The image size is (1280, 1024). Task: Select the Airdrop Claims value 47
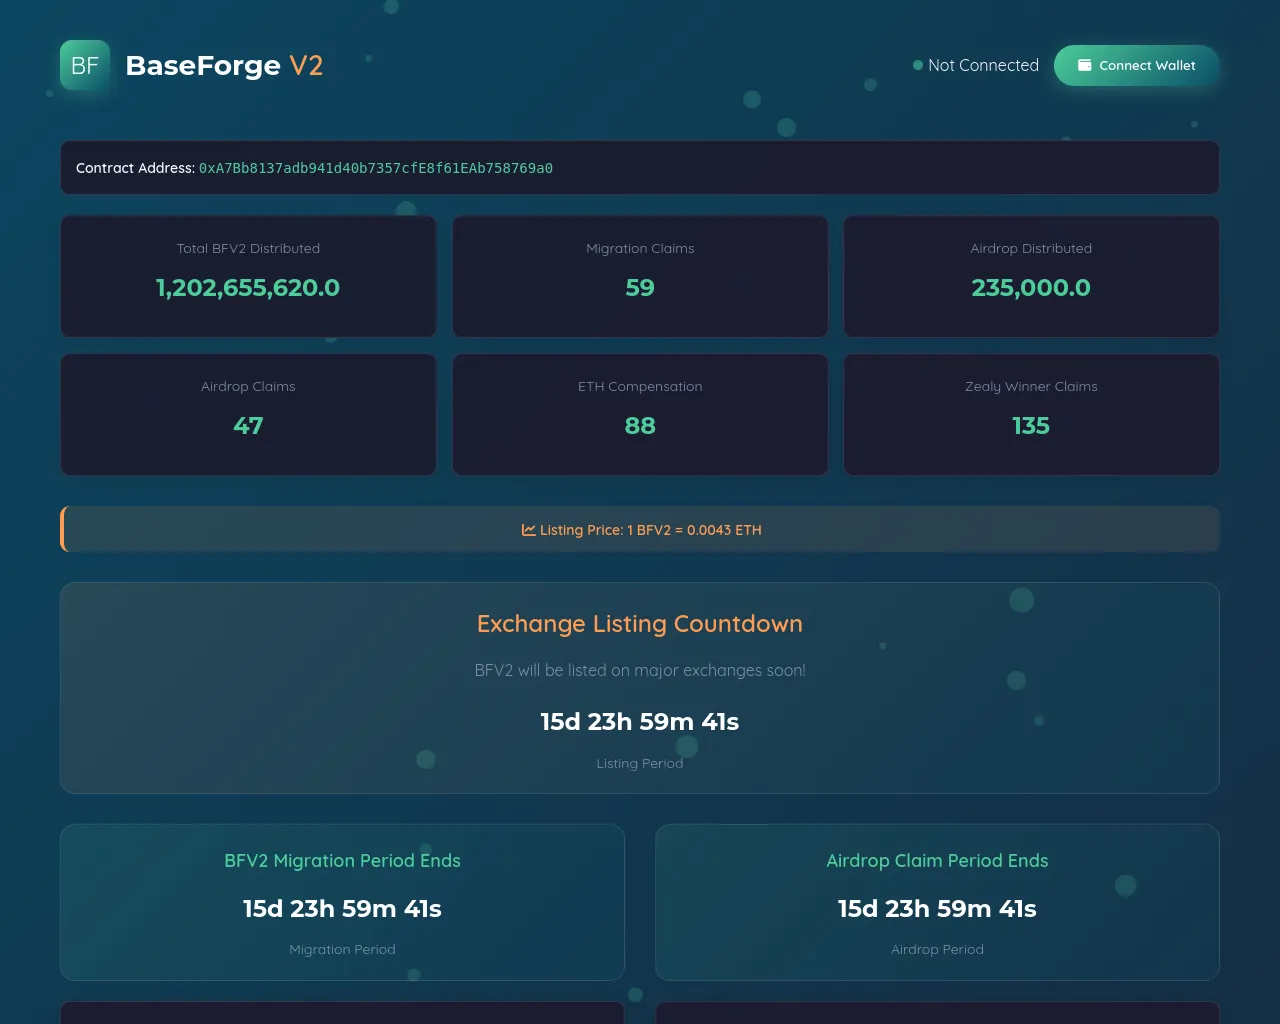point(248,426)
